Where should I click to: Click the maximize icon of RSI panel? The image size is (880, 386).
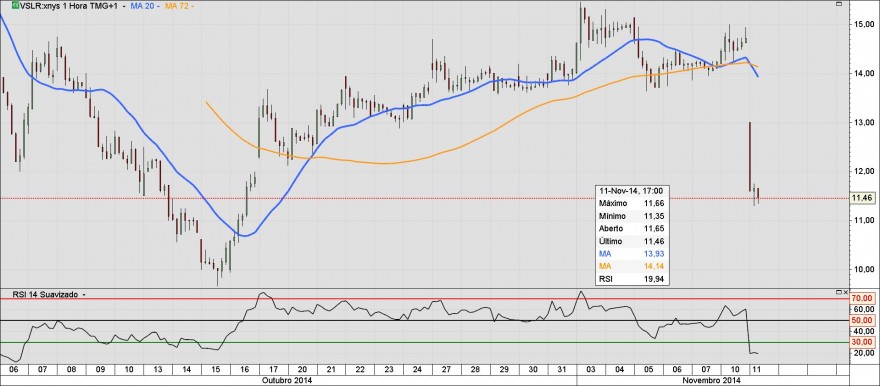[838, 292]
